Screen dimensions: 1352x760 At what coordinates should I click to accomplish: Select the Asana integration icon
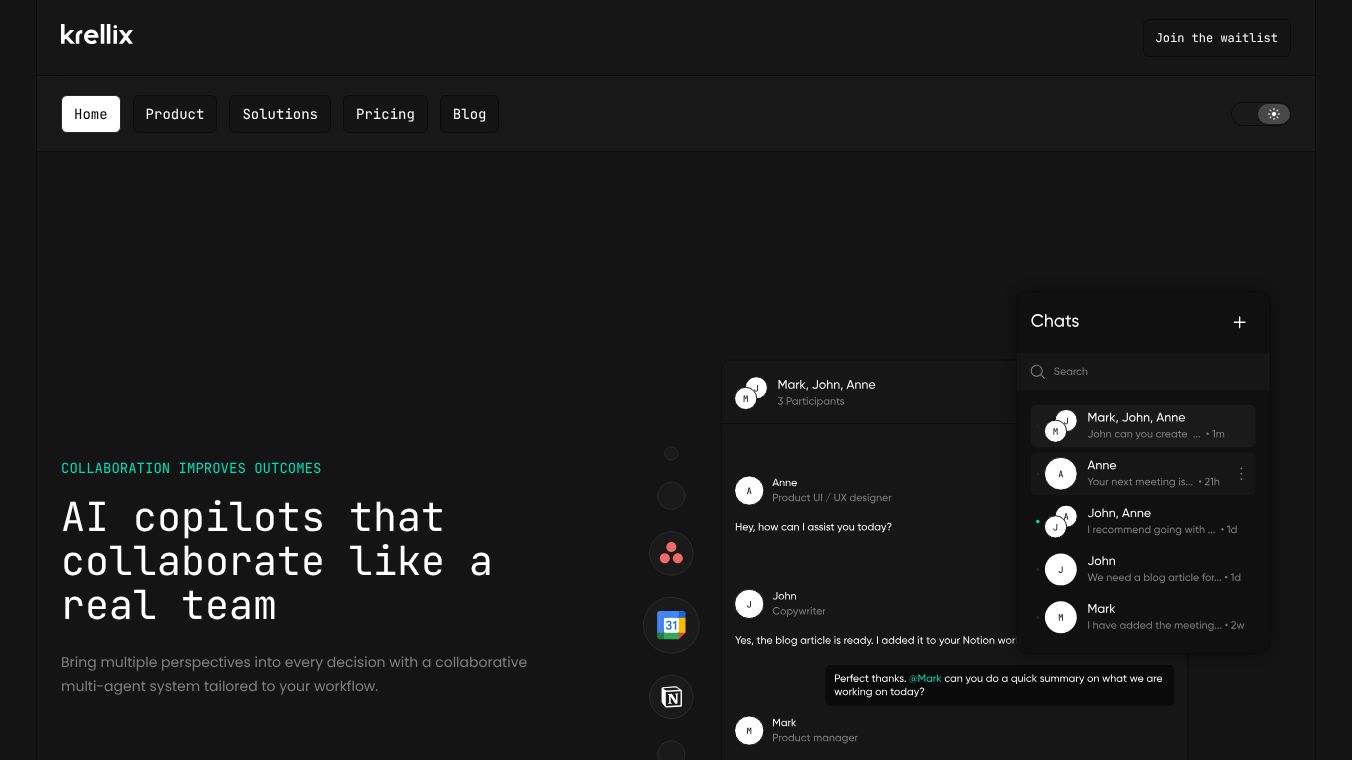pyautogui.click(x=671, y=553)
